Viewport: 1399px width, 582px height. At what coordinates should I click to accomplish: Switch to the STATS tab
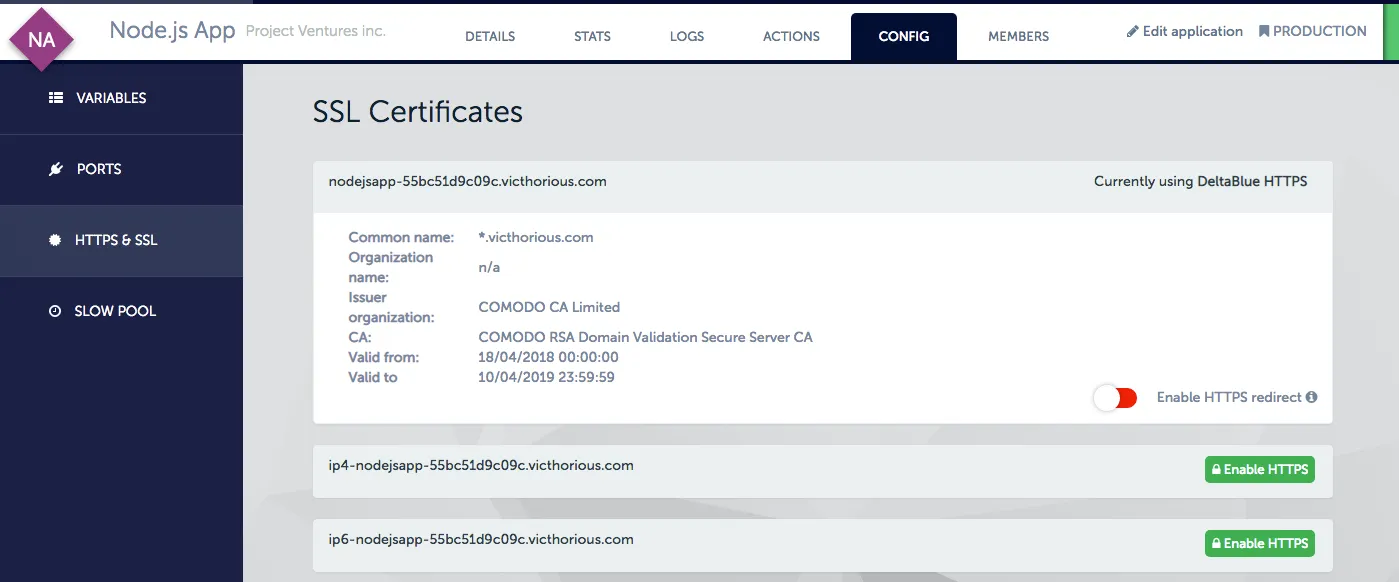pos(592,36)
